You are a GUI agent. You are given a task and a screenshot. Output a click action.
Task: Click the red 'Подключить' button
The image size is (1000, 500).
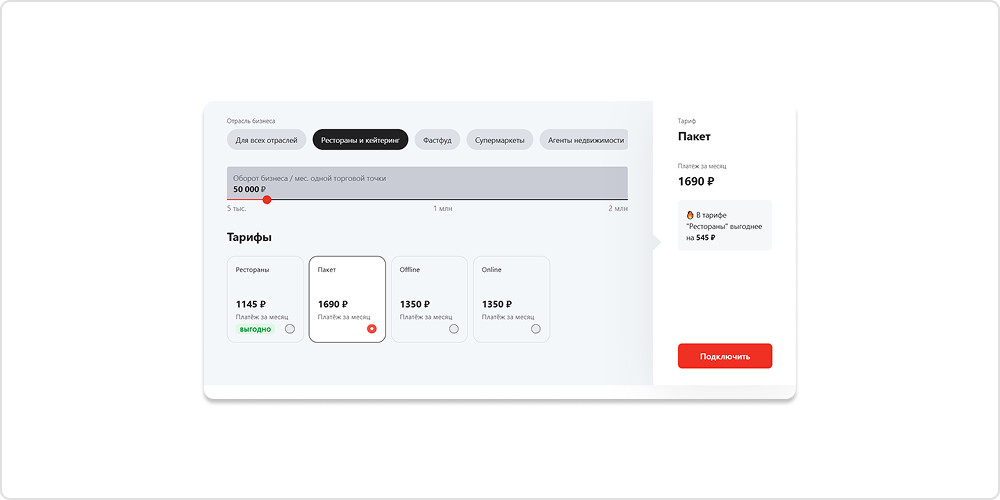tap(725, 356)
